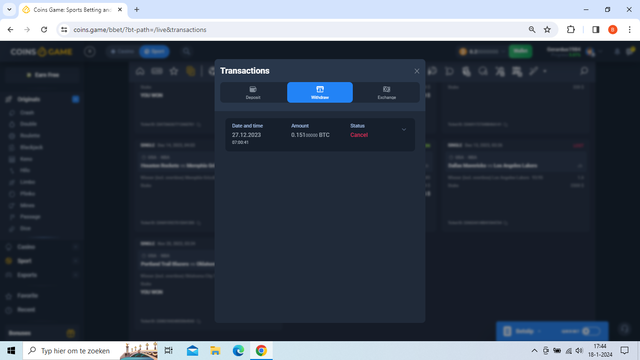
Task: Open the Chrome profile avatar
Action: (x=613, y=29)
